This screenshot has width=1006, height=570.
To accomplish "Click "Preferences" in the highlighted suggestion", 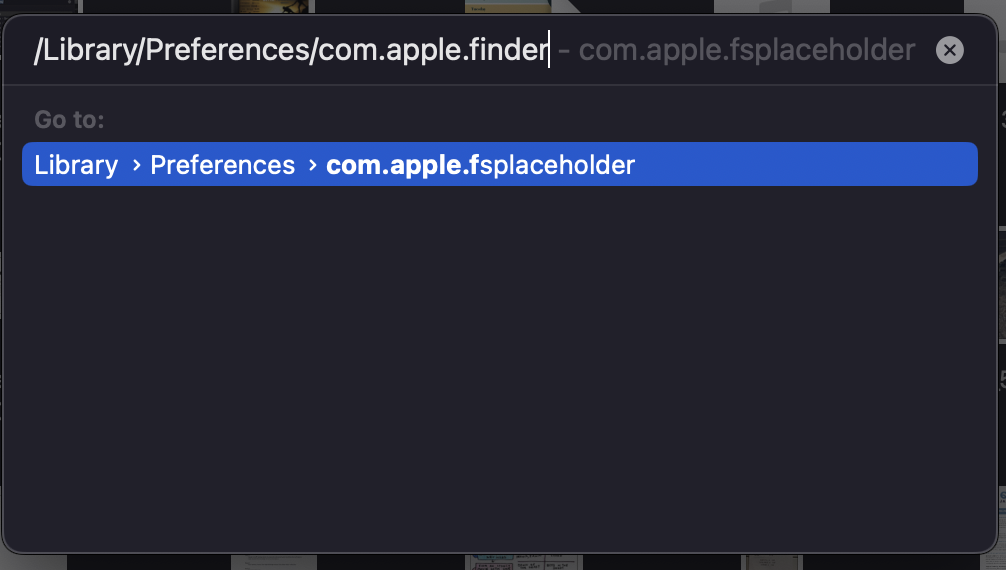I will [222, 165].
